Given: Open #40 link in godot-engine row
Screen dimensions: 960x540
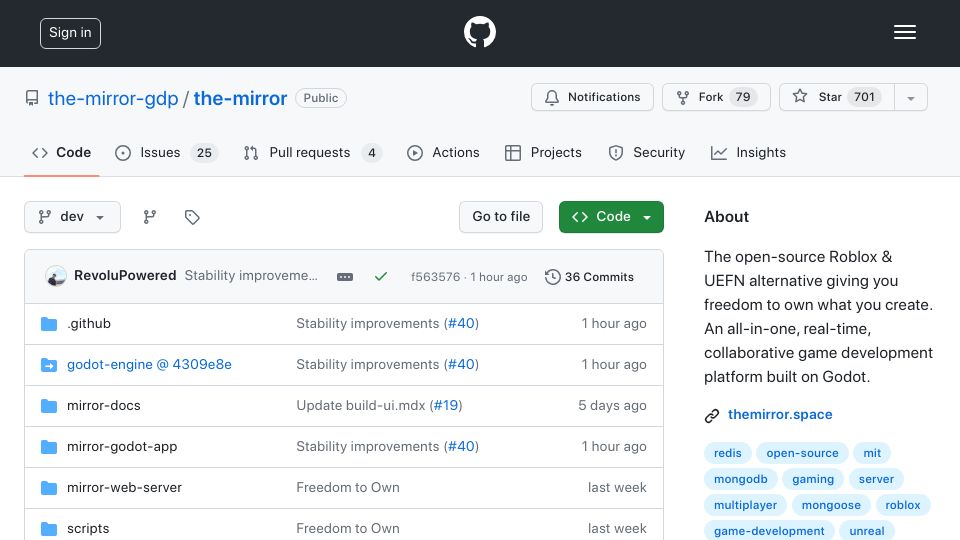Looking at the screenshot, I should pyautogui.click(x=462, y=364).
